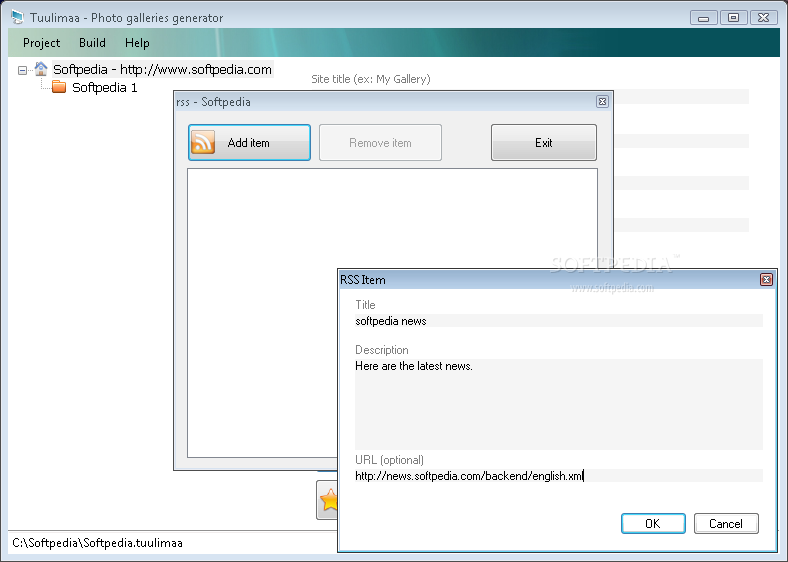Cancel the RSS Item dialog

(726, 523)
